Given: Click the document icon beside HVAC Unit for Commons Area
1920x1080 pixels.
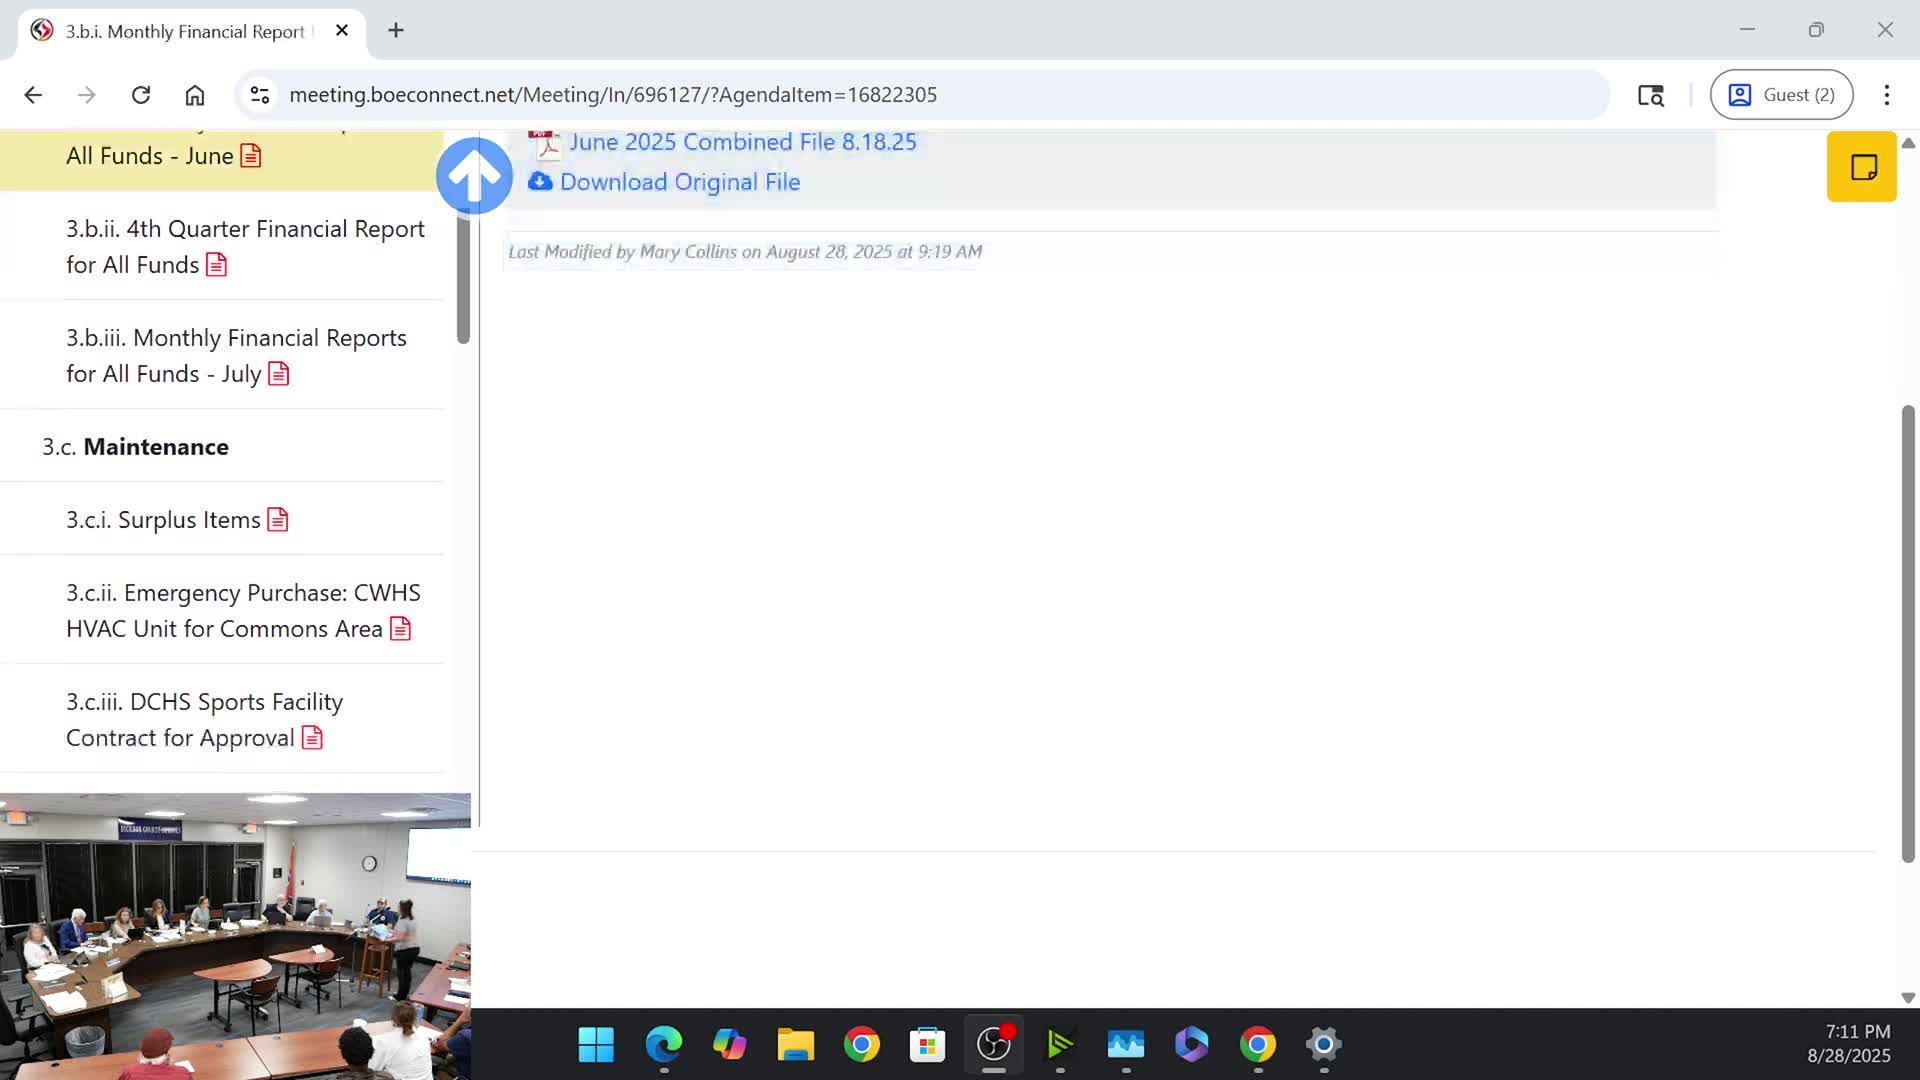Looking at the screenshot, I should click(400, 629).
